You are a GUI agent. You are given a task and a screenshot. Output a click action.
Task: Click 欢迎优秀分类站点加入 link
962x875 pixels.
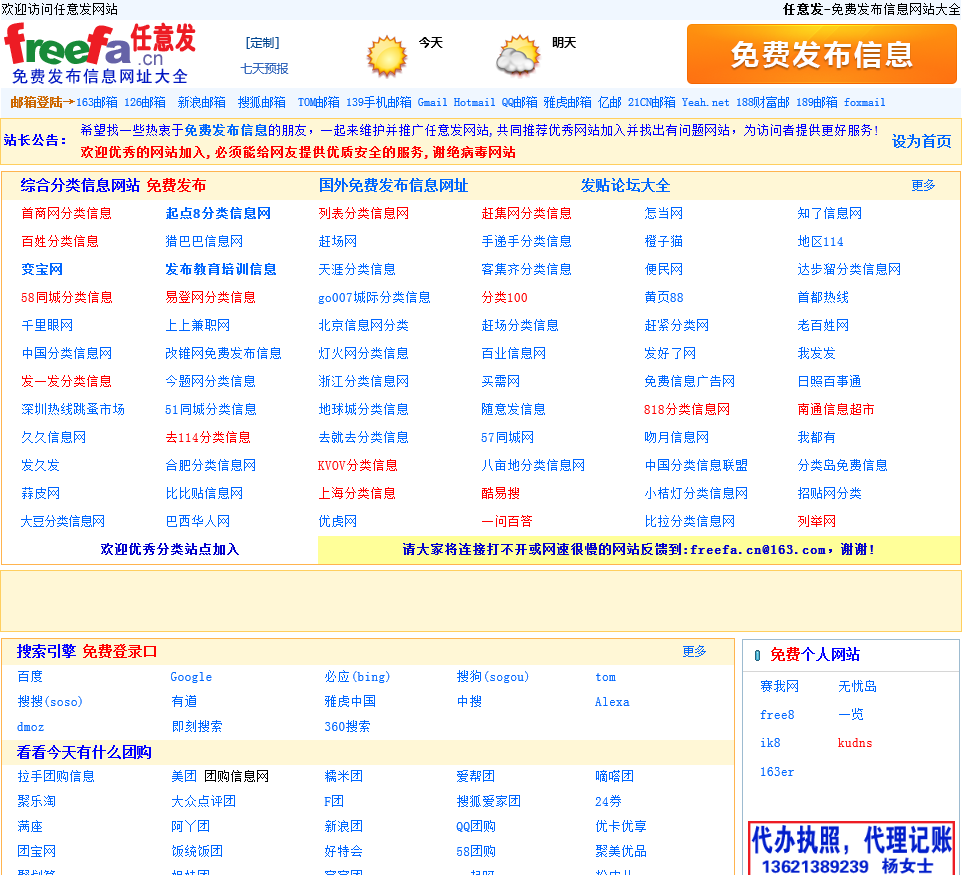(170, 550)
